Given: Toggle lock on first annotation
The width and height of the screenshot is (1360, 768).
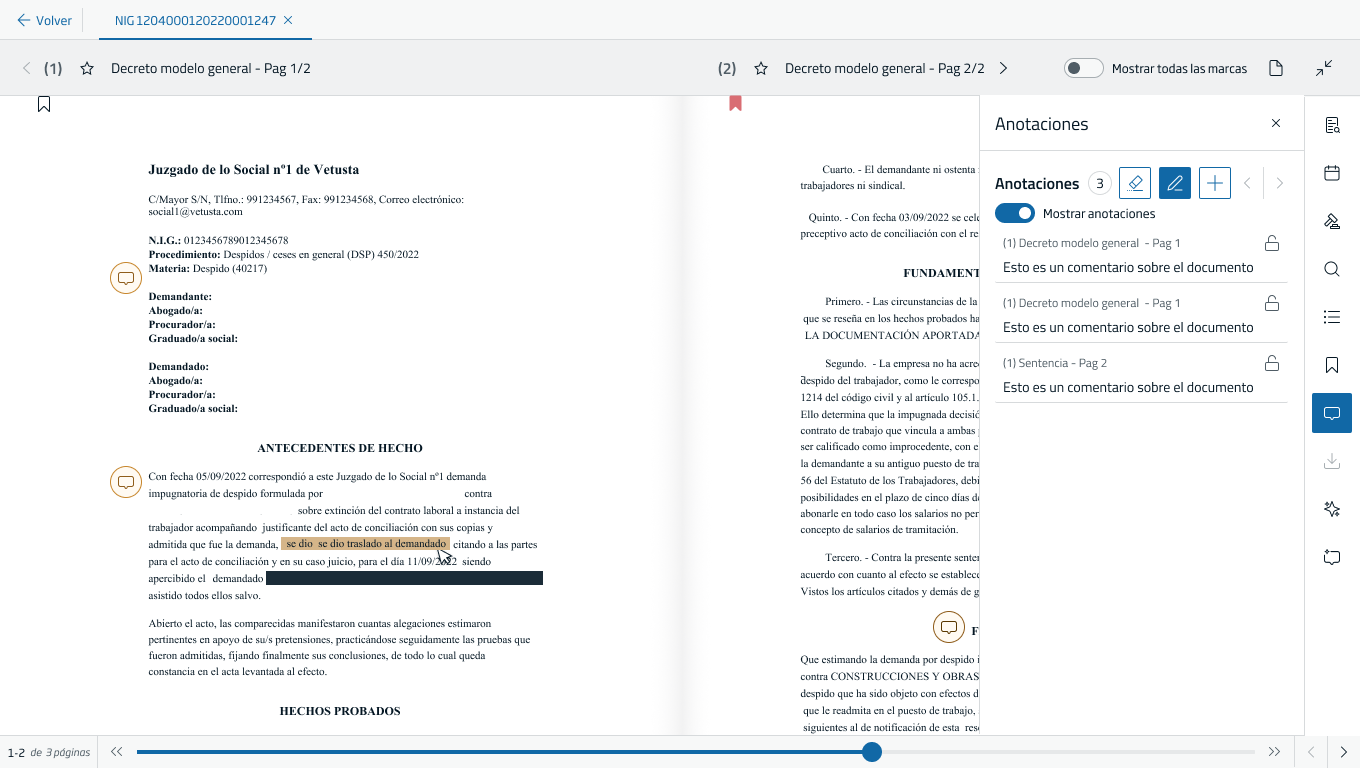Looking at the screenshot, I should [1271, 243].
